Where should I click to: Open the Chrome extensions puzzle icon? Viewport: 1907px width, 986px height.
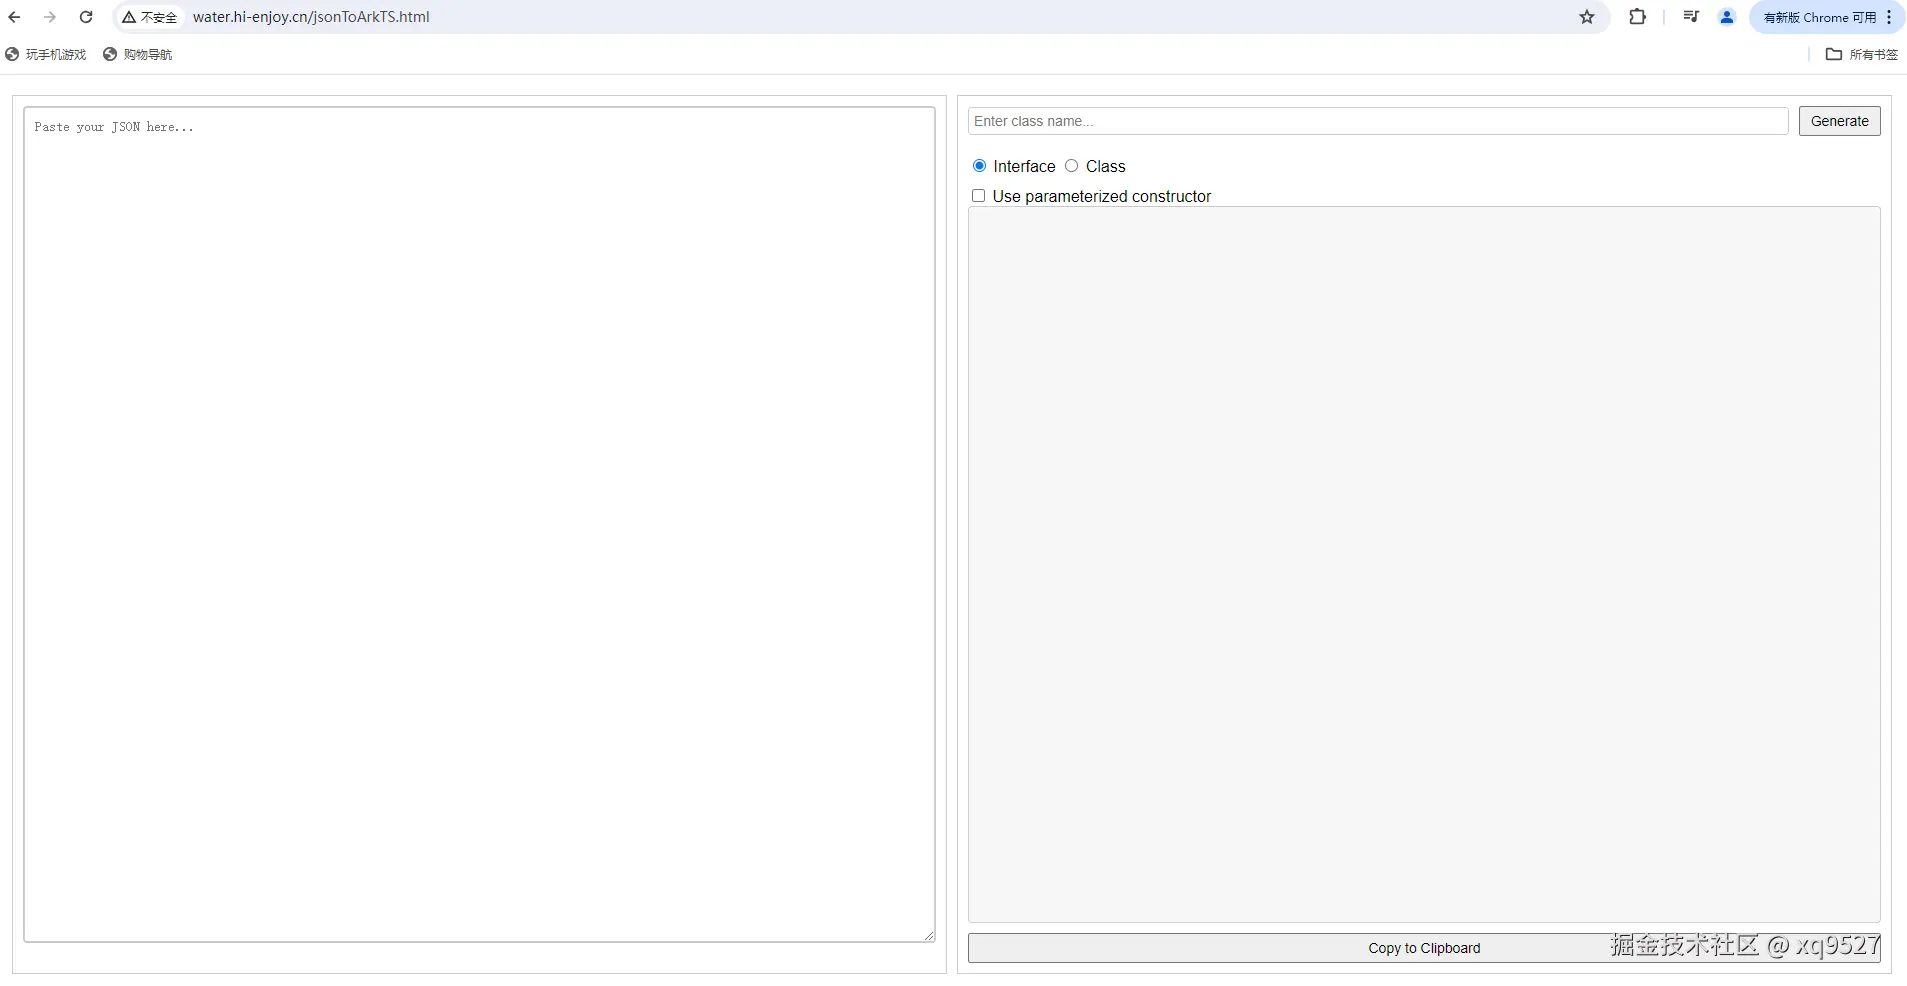[1637, 17]
